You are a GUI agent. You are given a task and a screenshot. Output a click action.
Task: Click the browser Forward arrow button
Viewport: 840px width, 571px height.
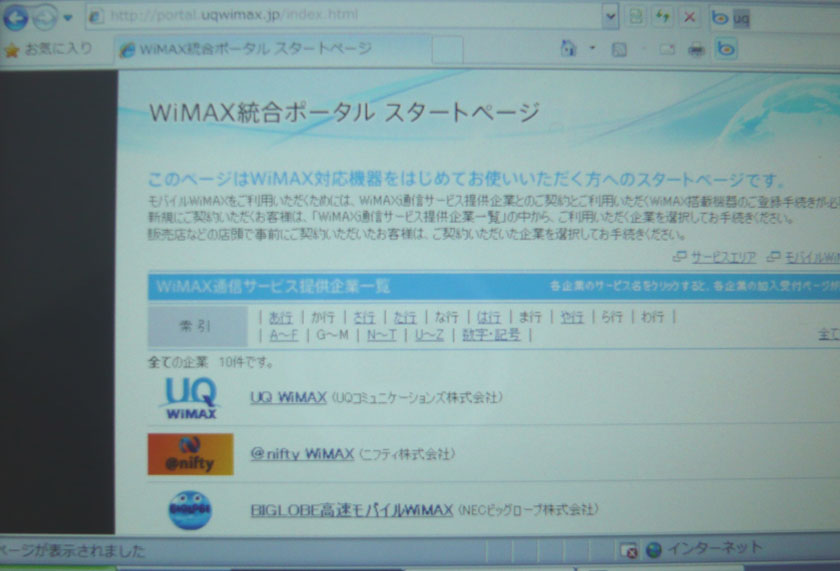44,19
